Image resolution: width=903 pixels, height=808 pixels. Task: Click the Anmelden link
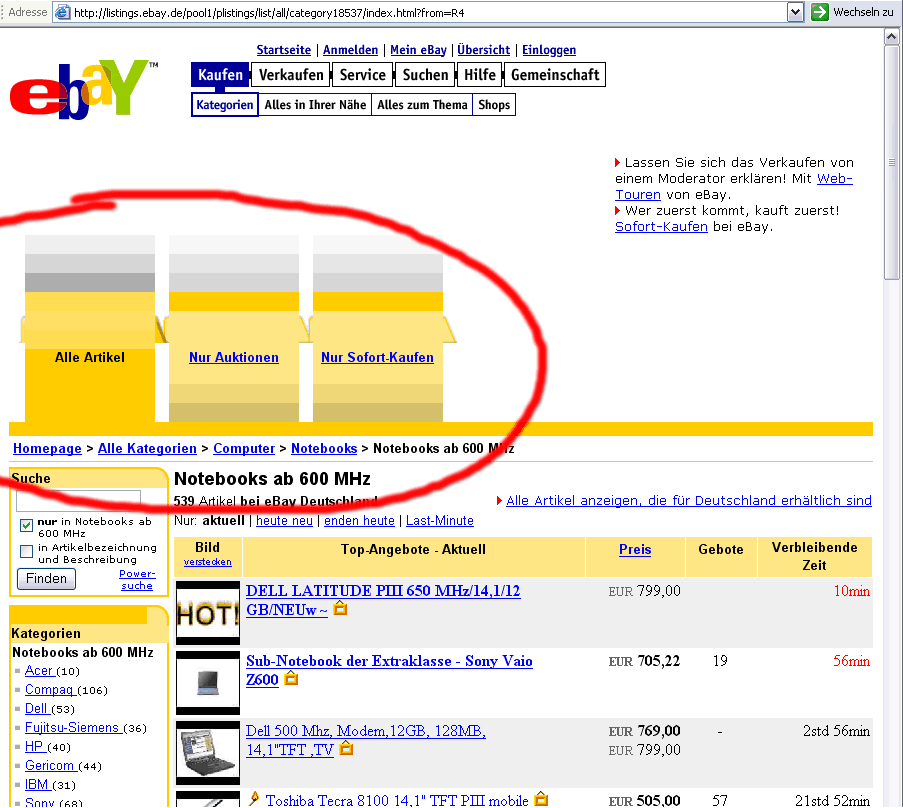[x=350, y=50]
